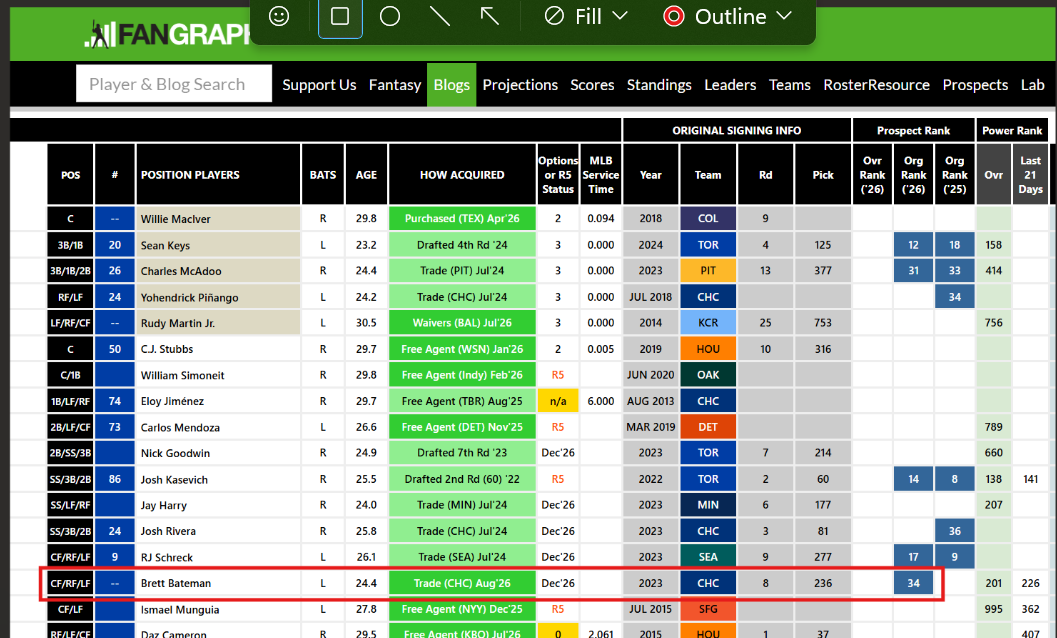Open Nick Goodwin player link
This screenshot has height=638, width=1057.
click(175, 453)
